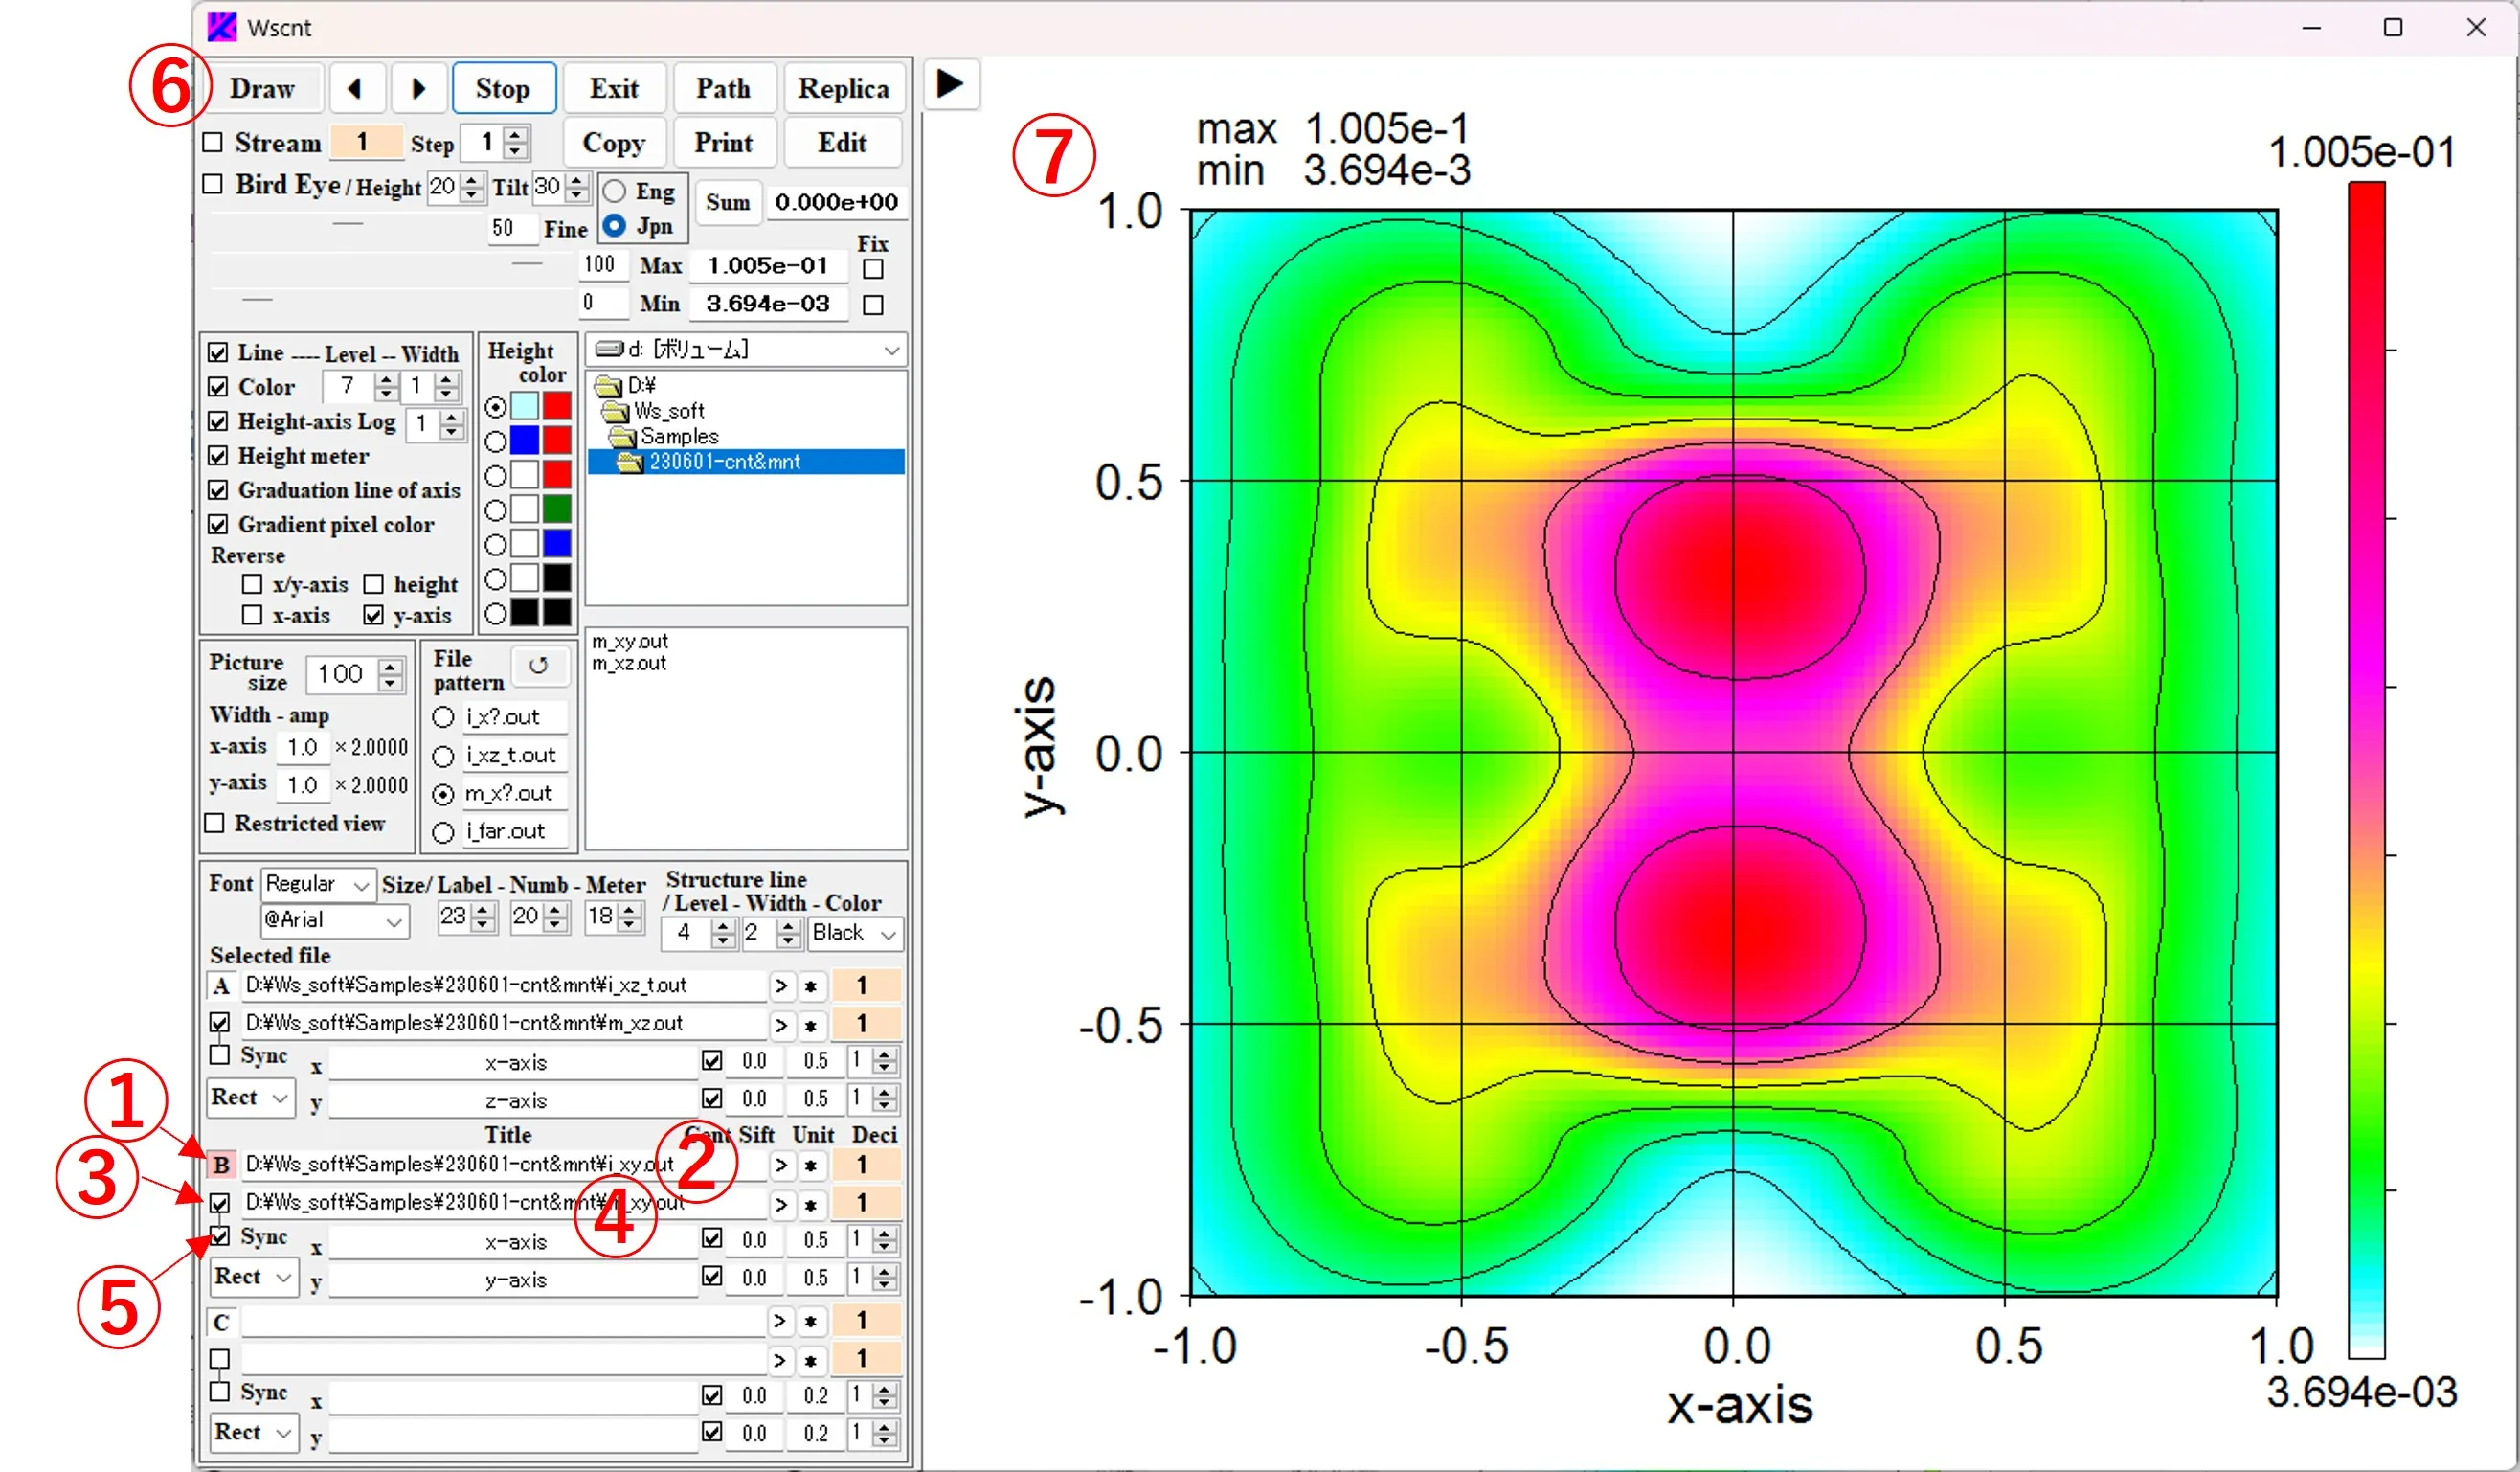
Task: Select the Eng language radio button
Action: click(615, 190)
